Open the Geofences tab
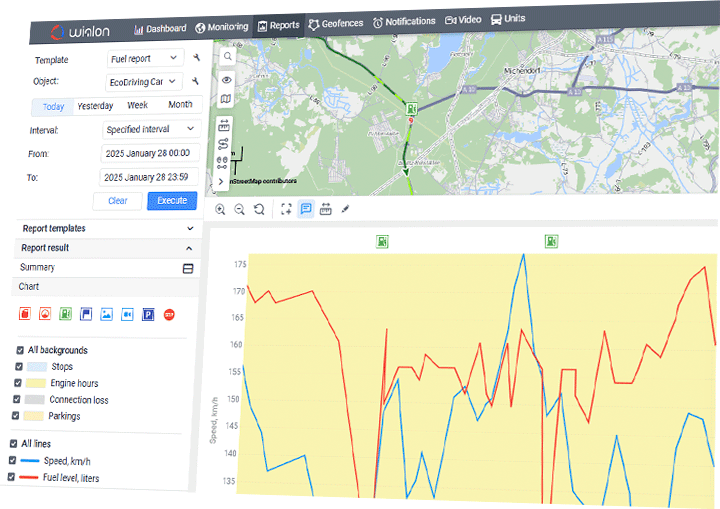The width and height of the screenshot is (720, 509). coord(337,23)
